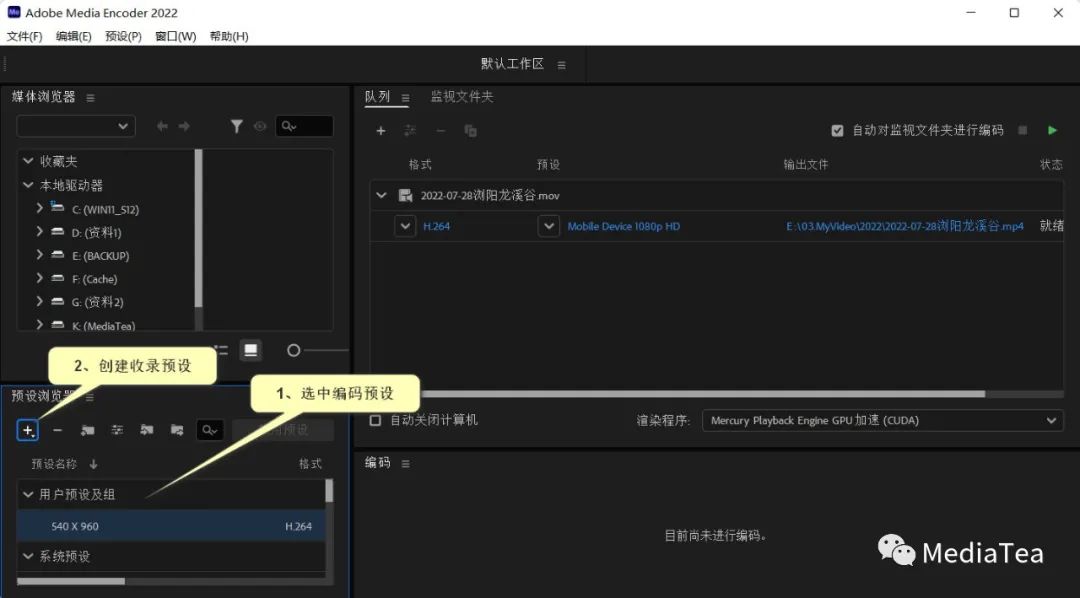Open preset settings sliders icon
This screenshot has height=598, width=1080.
[118, 431]
